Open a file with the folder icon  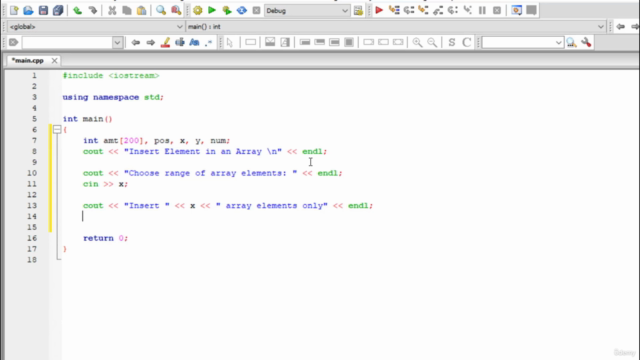(28, 10)
